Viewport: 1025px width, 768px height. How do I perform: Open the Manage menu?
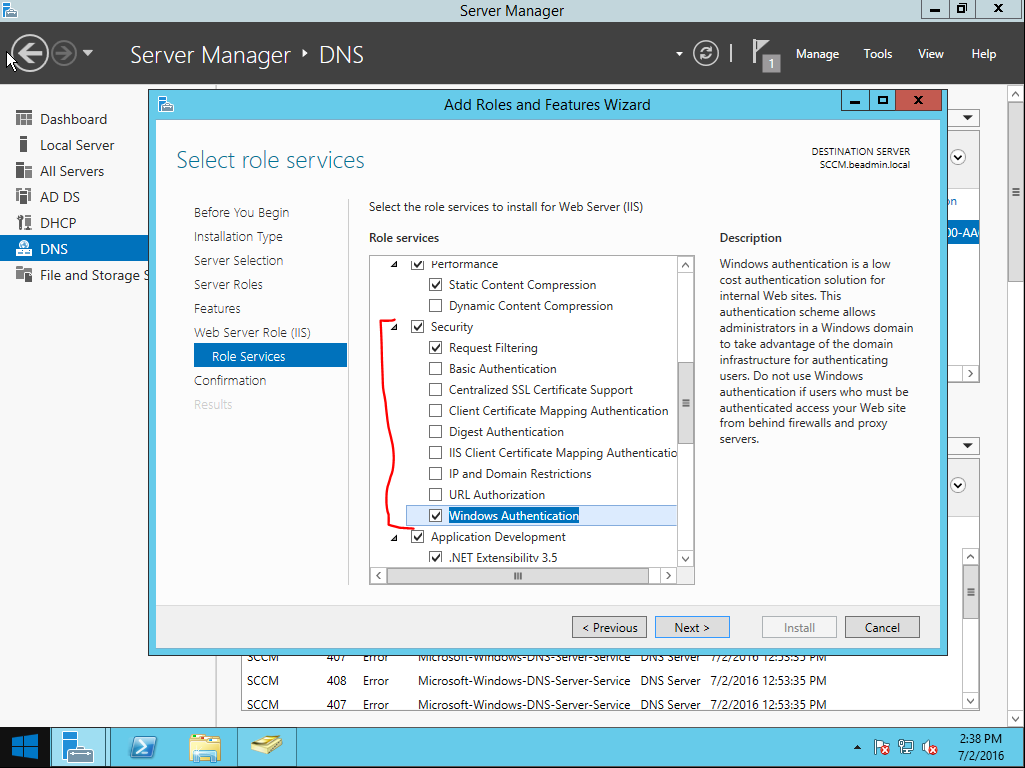[x=817, y=54]
